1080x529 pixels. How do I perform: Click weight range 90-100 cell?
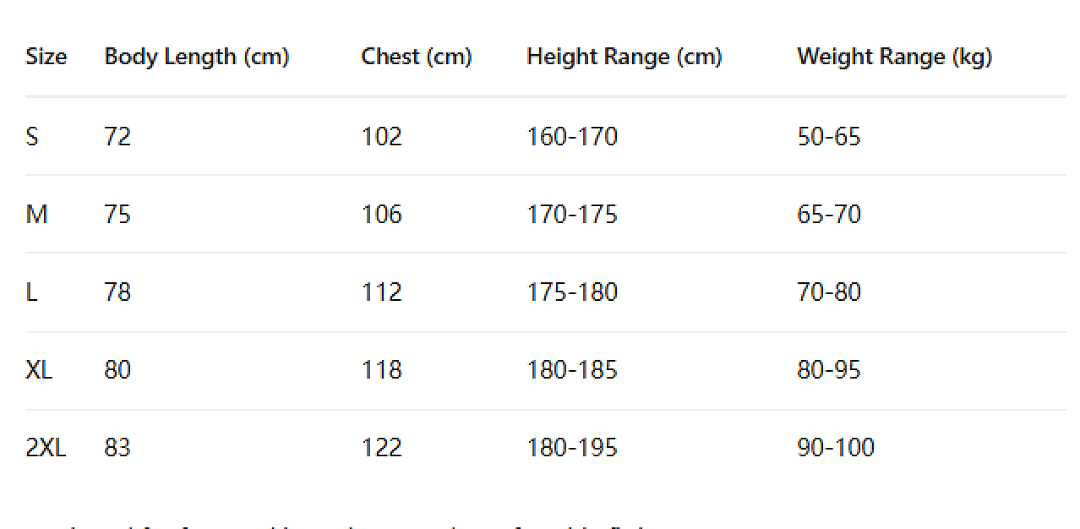[x=835, y=448]
